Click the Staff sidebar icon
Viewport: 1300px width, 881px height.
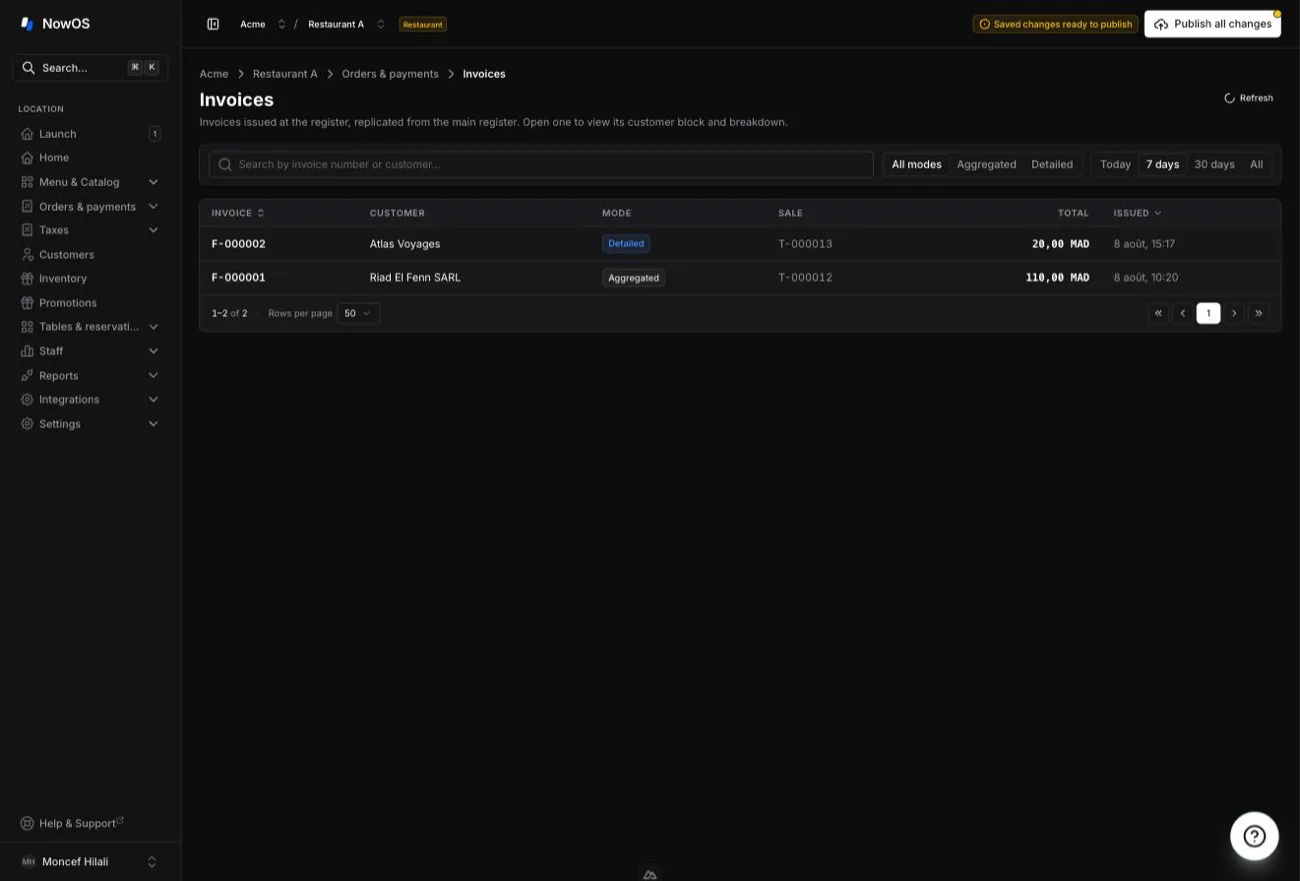point(27,351)
